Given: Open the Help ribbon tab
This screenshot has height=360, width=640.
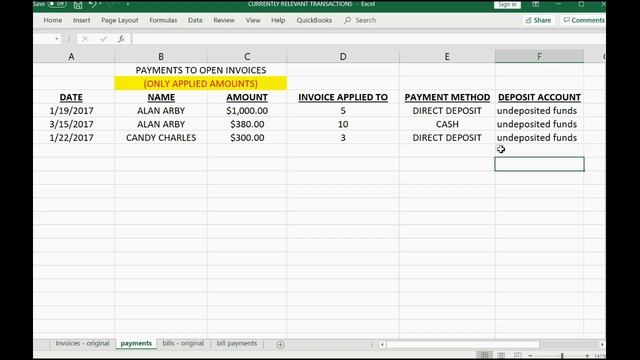Looking at the screenshot, I should point(278,20).
